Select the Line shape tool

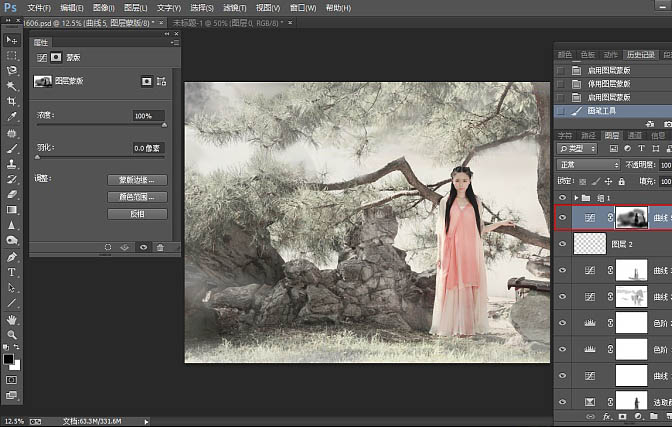click(x=12, y=303)
